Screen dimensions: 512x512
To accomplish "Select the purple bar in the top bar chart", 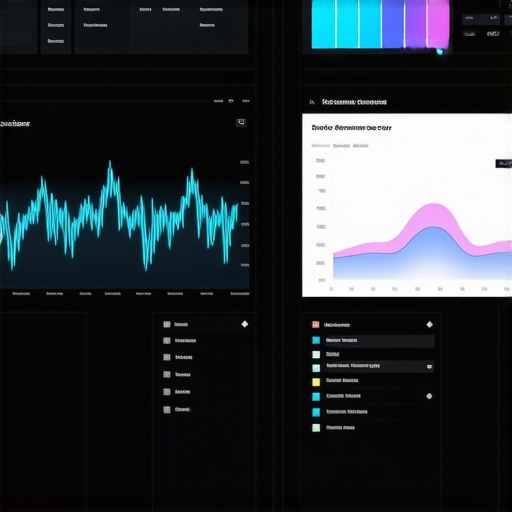I will [416, 23].
